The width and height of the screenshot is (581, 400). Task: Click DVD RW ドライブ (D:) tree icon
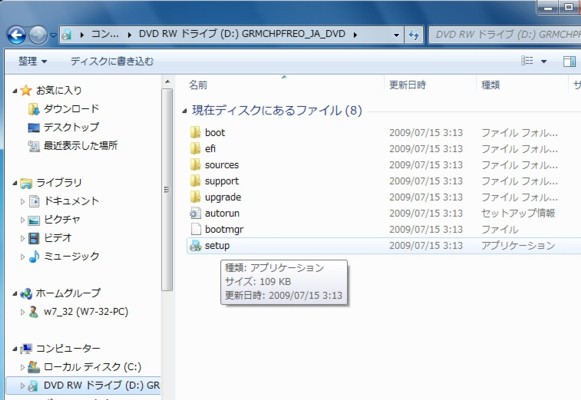click(34, 386)
